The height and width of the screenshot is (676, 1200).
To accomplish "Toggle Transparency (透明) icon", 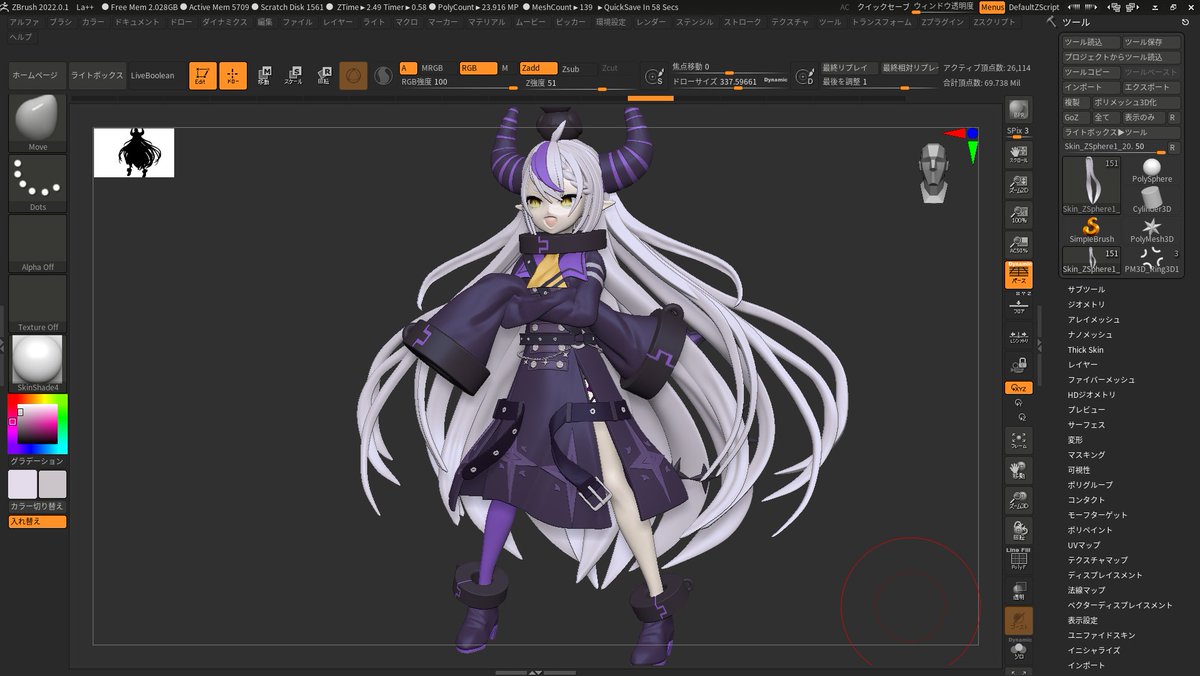I will coord(1018,590).
